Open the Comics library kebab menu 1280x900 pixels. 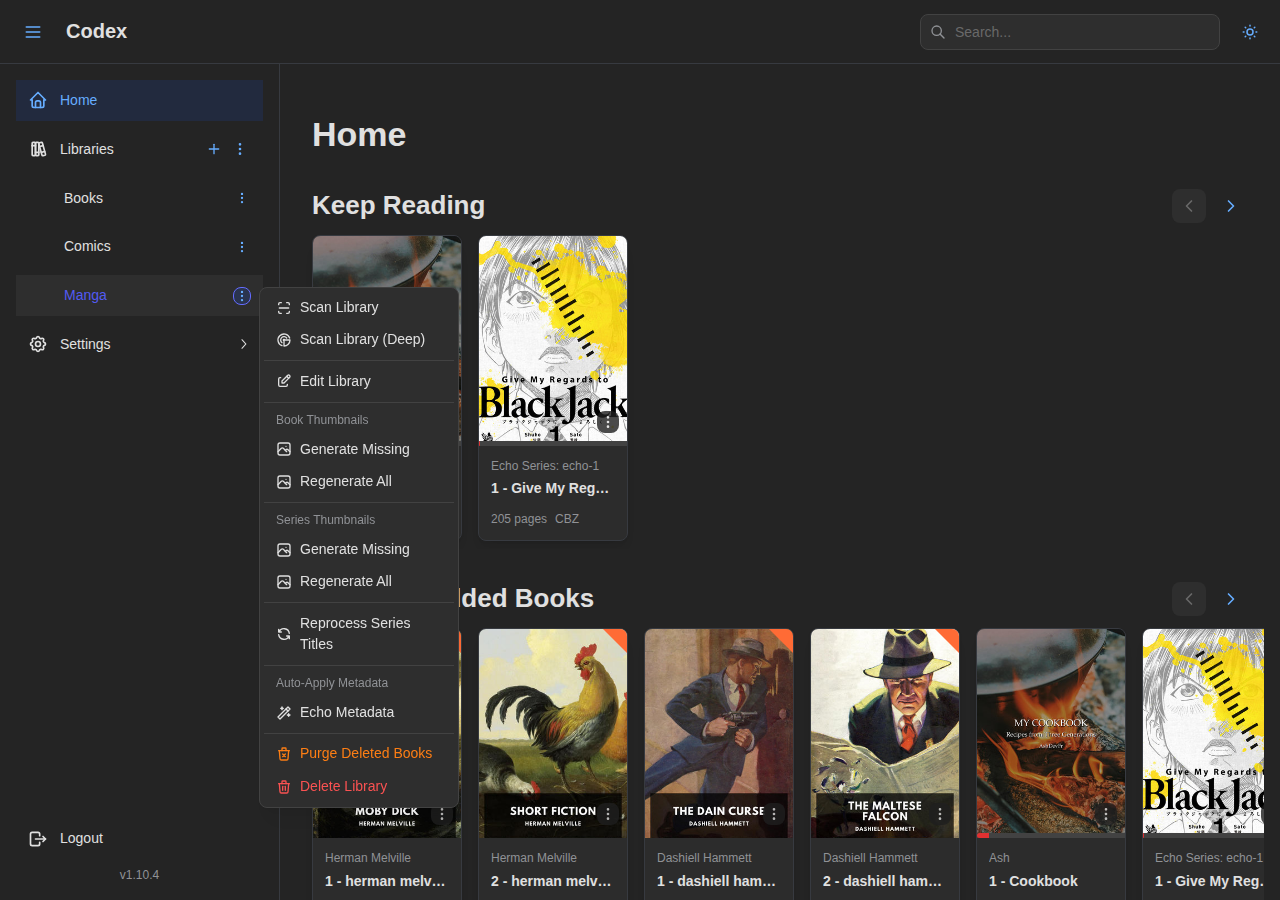(x=241, y=246)
